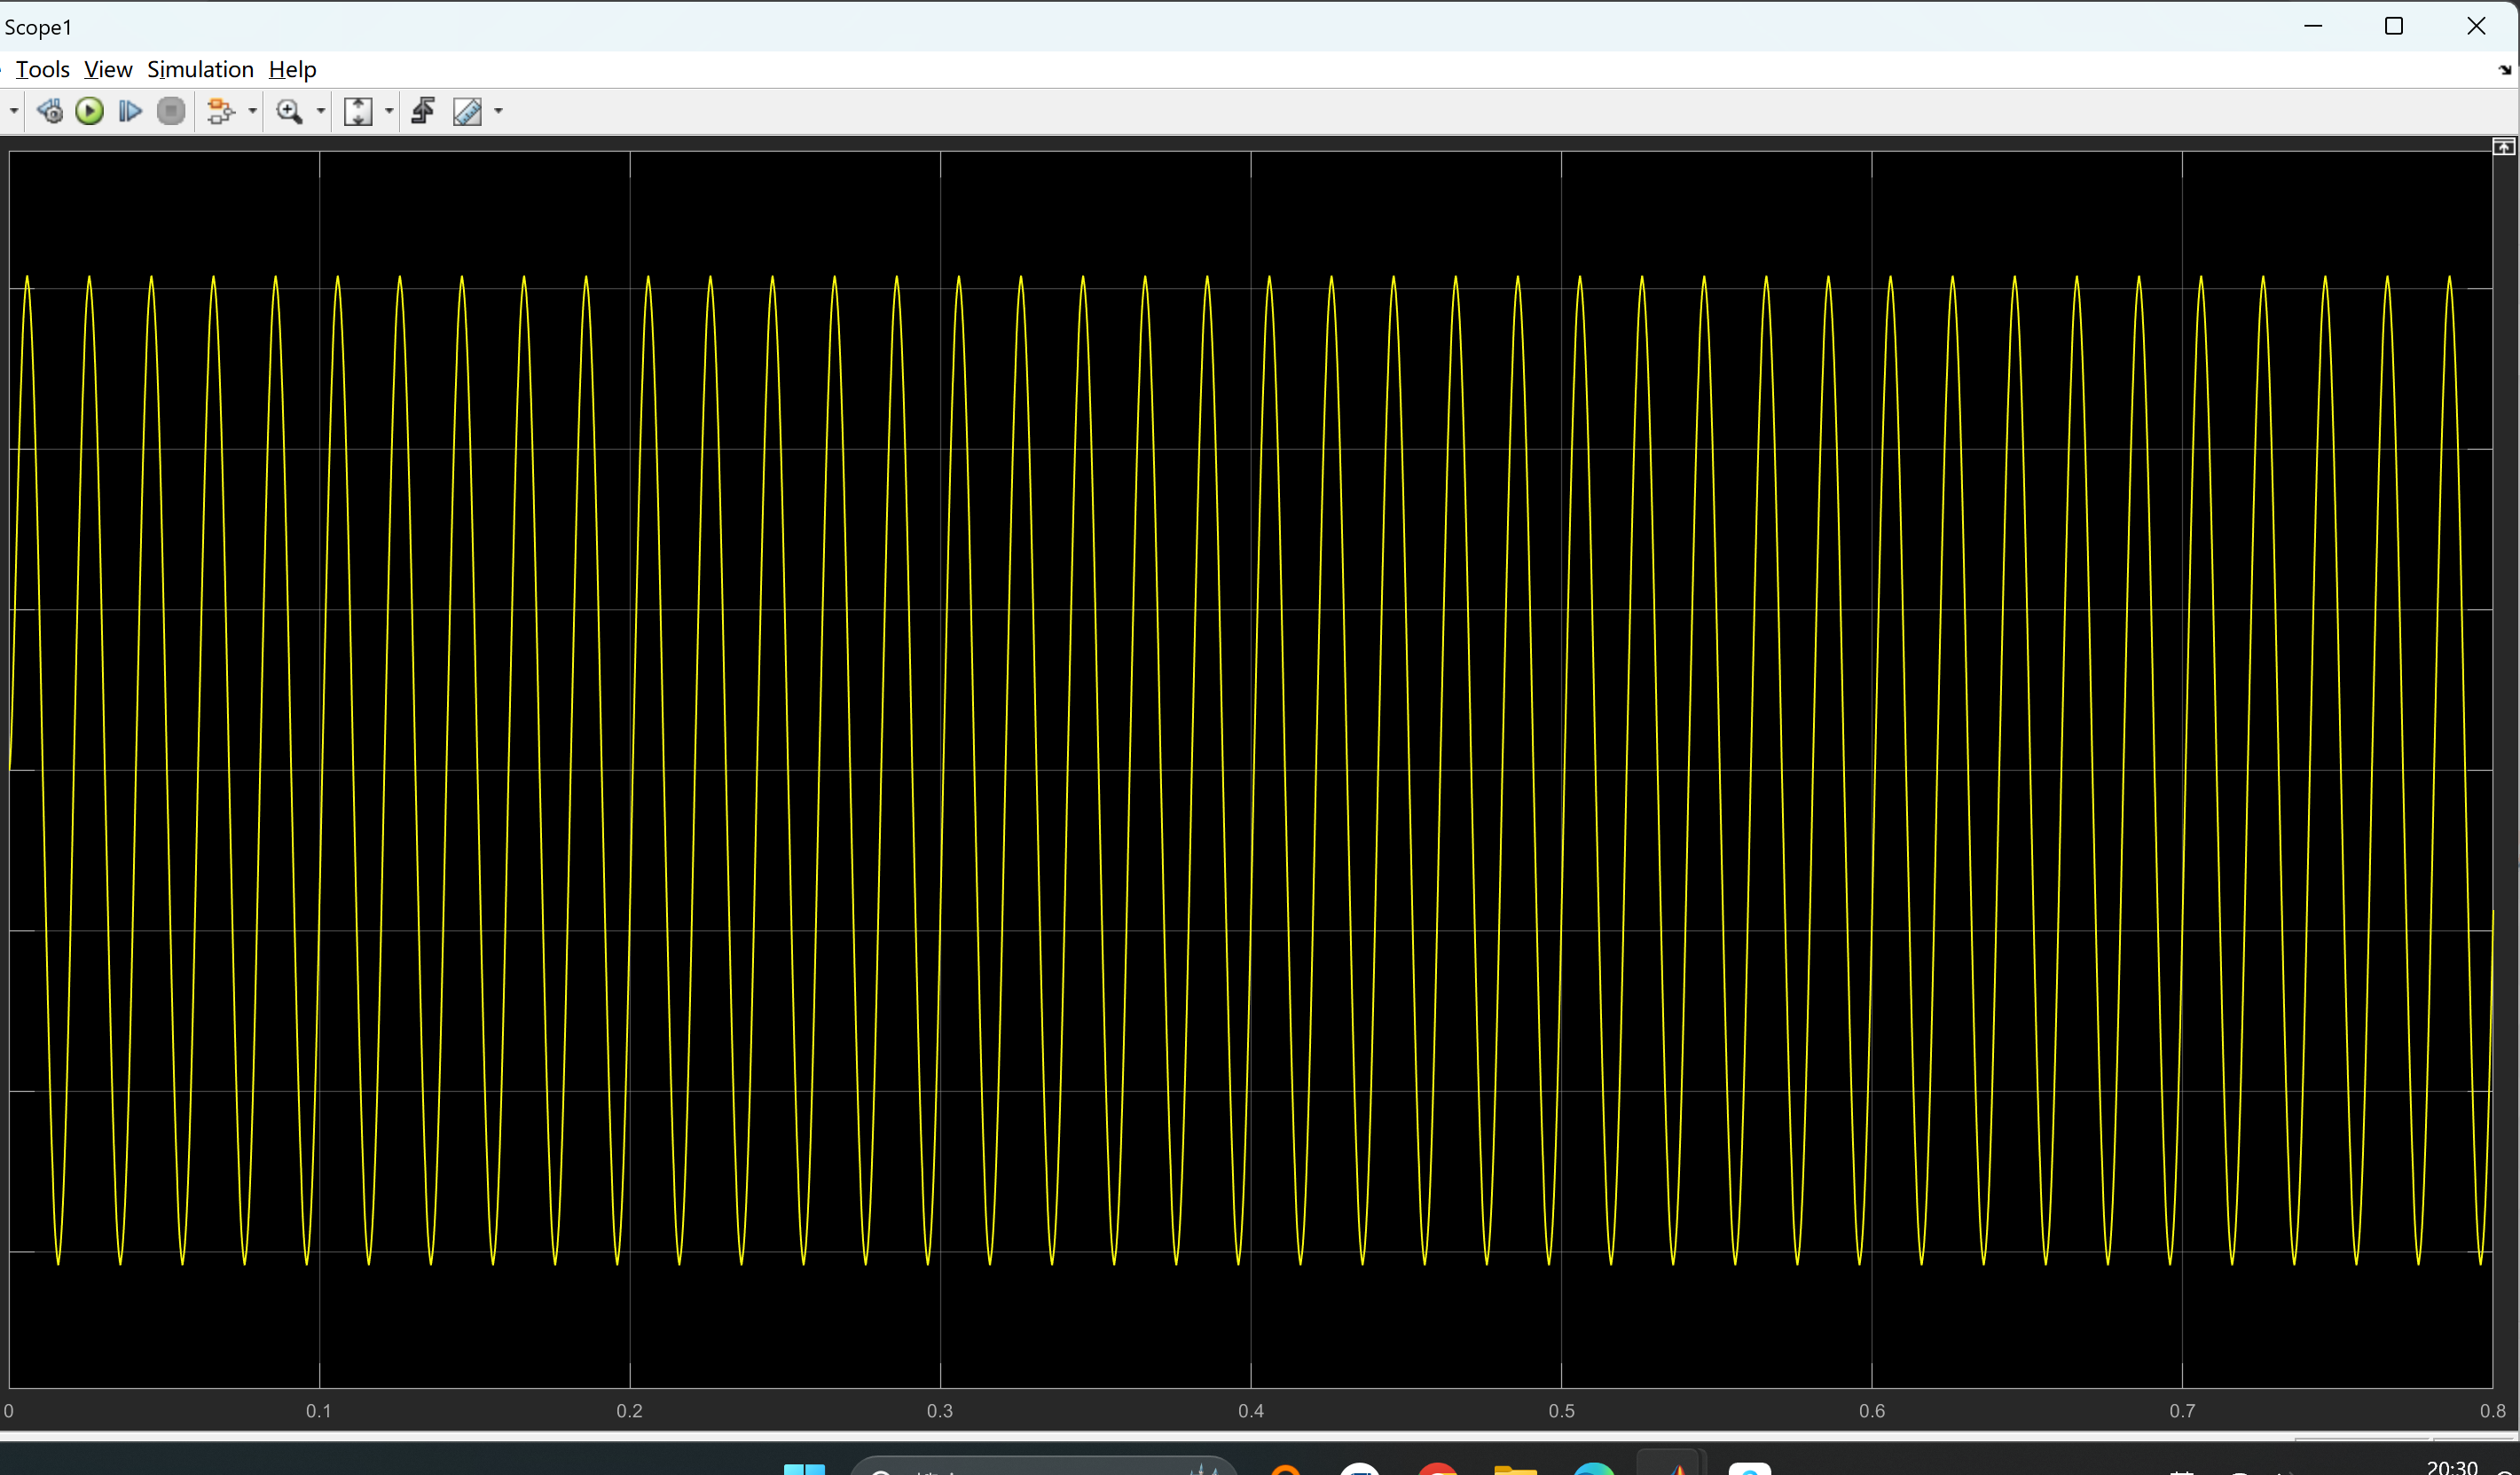The image size is (2520, 1475).
Task: Click the Scale Y-axis limits icon
Action: click(358, 111)
